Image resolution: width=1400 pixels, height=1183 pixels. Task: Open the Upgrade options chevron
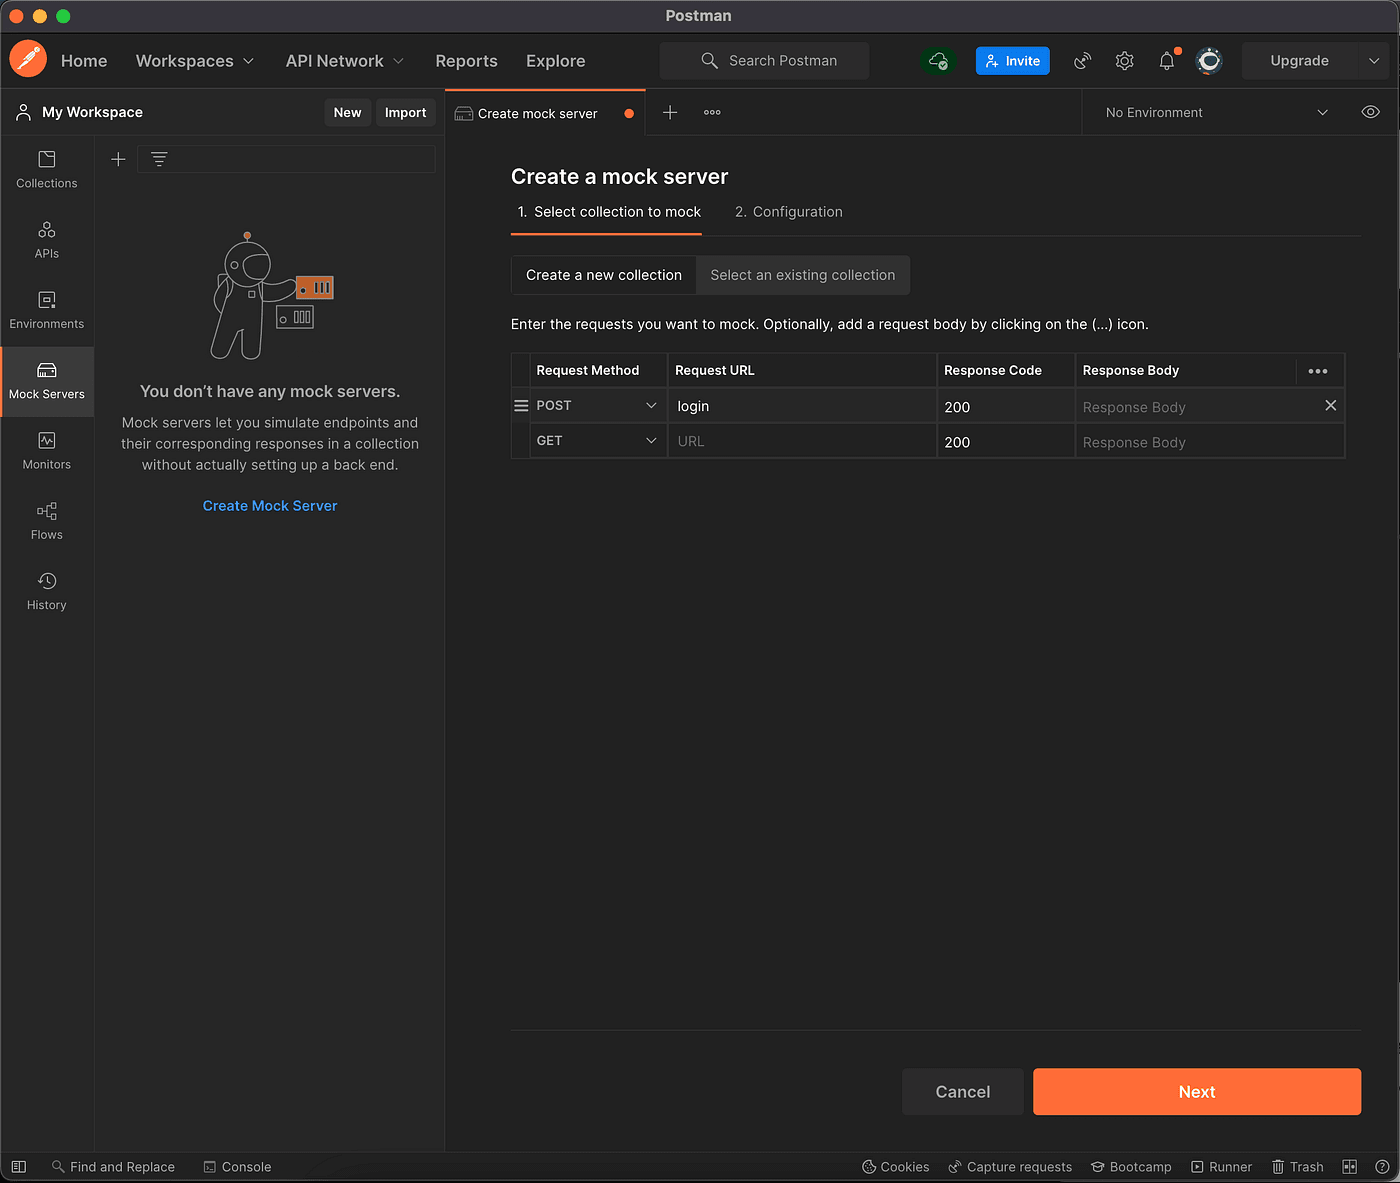point(1374,61)
